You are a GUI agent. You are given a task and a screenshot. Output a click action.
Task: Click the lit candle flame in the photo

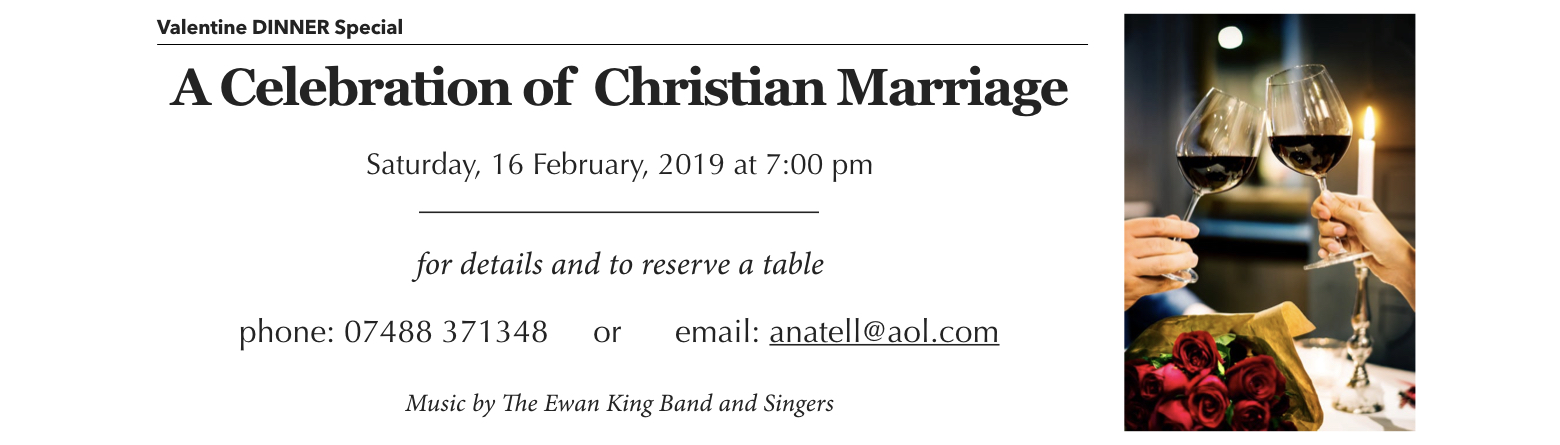(1369, 122)
